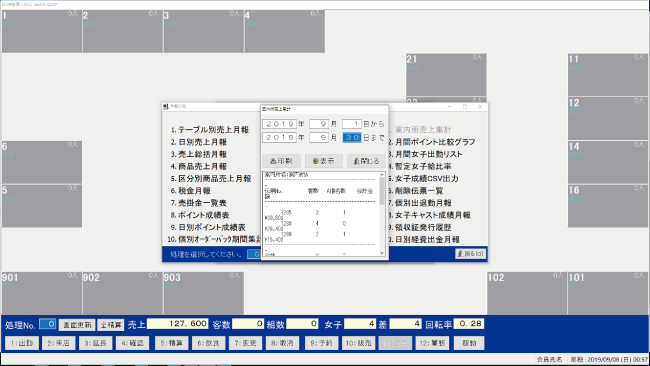Select 区分別商品売上月報 menu item

(211, 179)
